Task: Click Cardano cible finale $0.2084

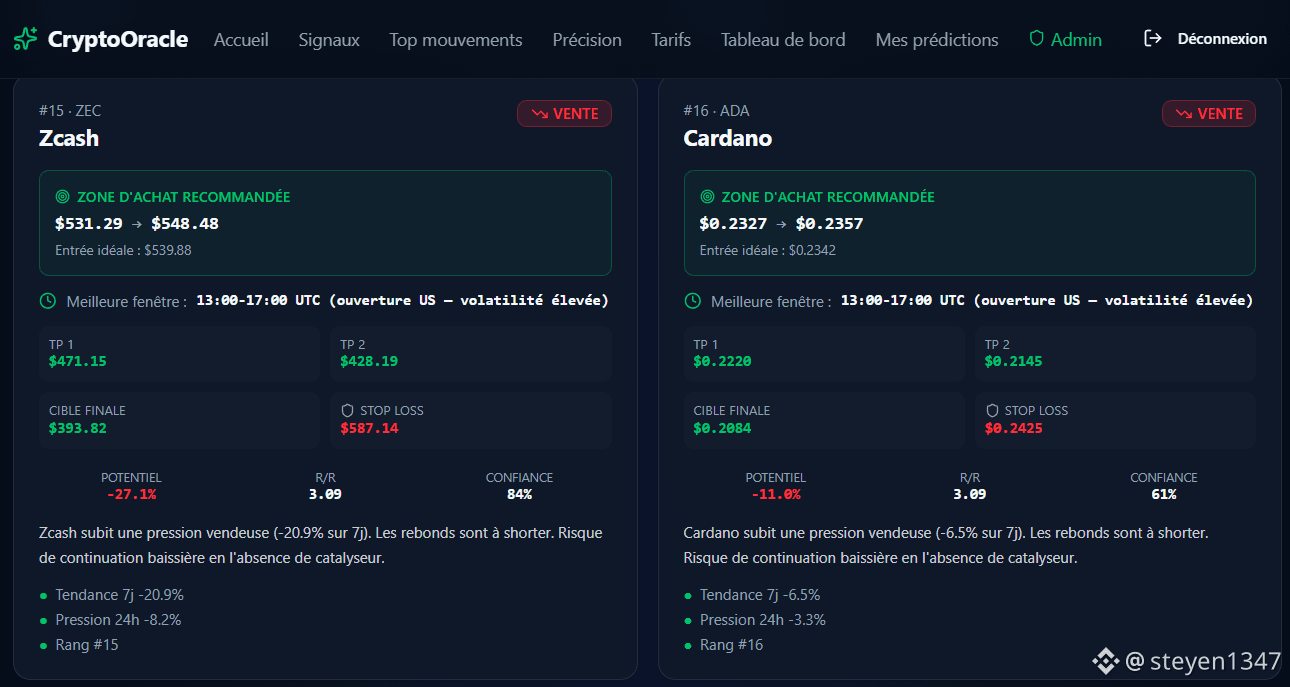Action: (x=722, y=428)
